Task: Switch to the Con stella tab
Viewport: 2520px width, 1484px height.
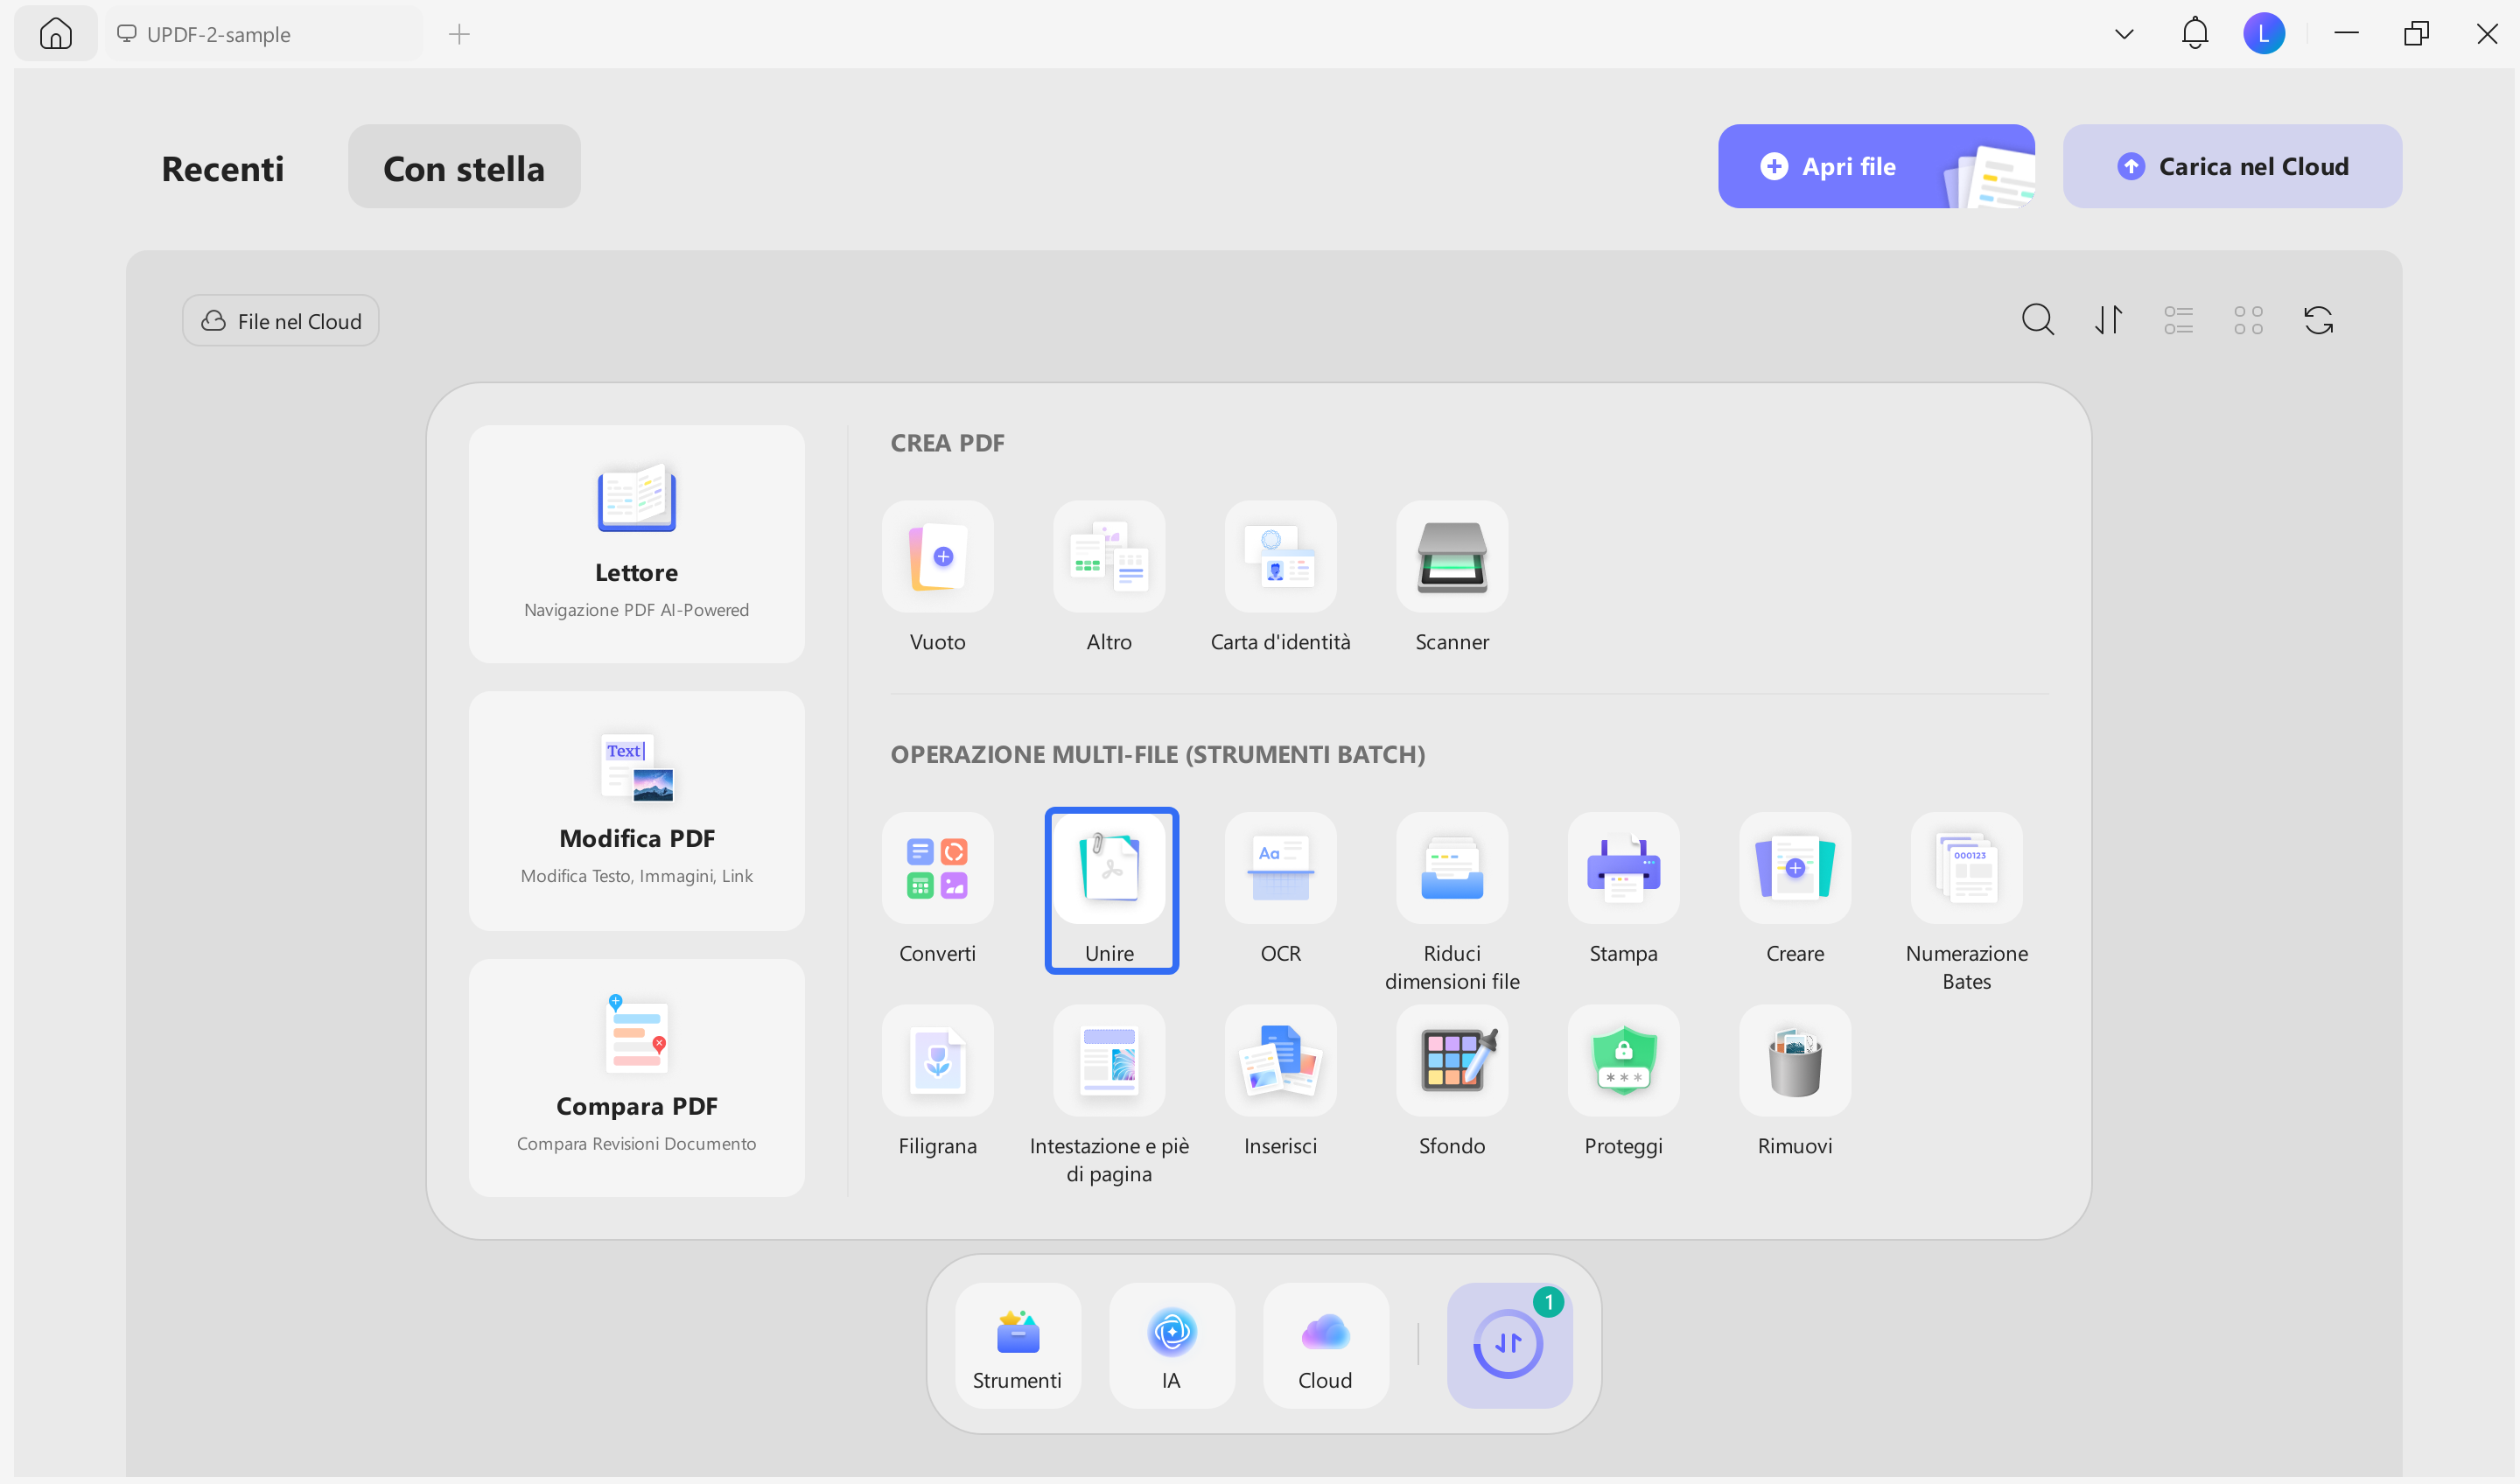Action: (464, 168)
